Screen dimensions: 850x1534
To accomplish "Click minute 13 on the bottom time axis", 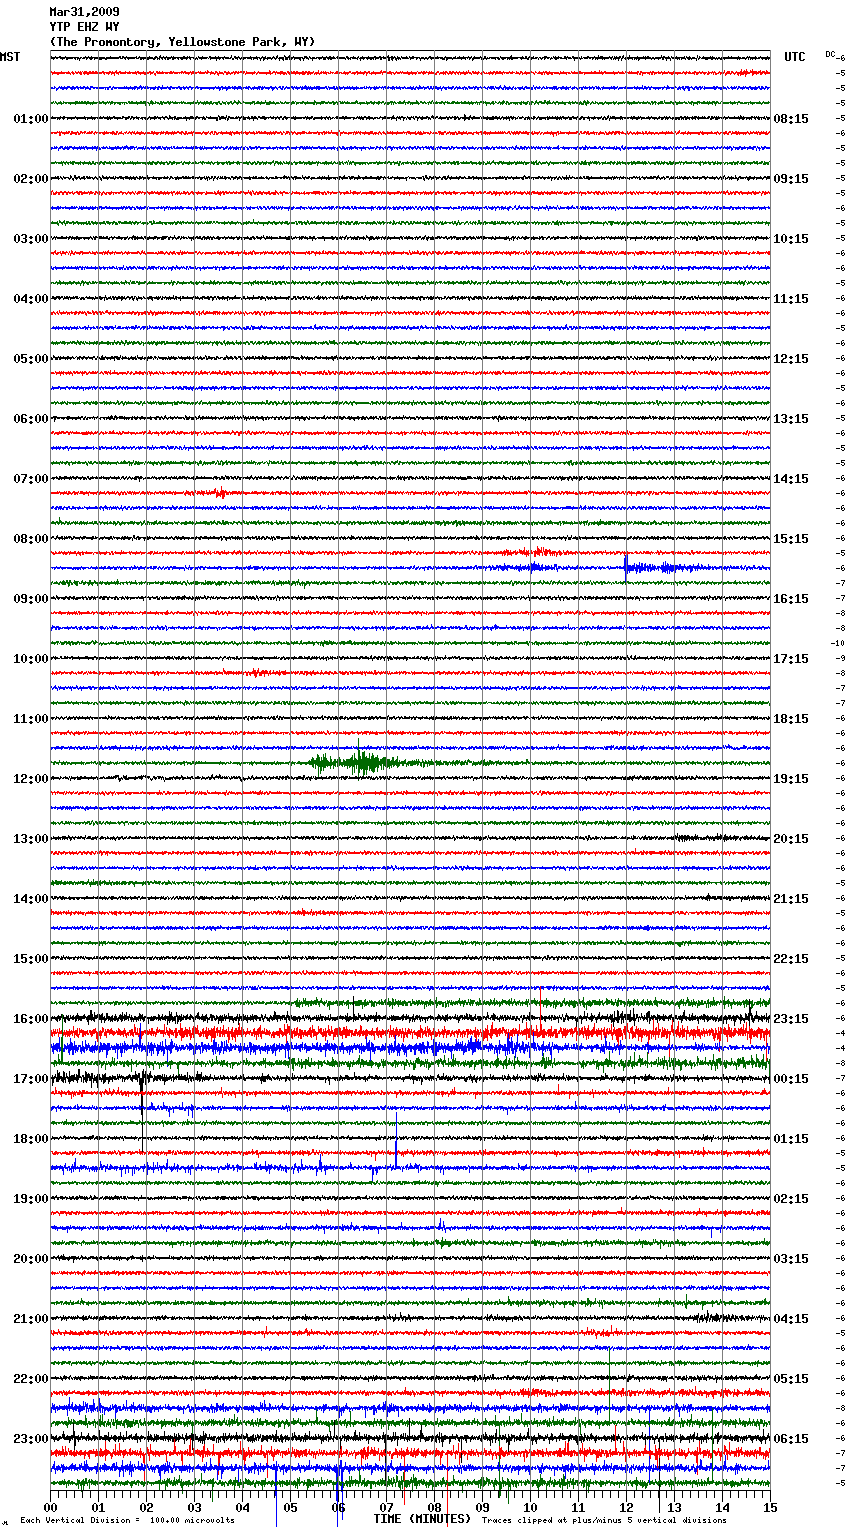I will tap(674, 1507).
